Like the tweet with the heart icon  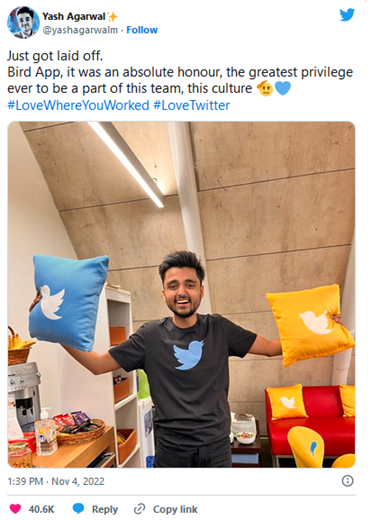click(15, 509)
